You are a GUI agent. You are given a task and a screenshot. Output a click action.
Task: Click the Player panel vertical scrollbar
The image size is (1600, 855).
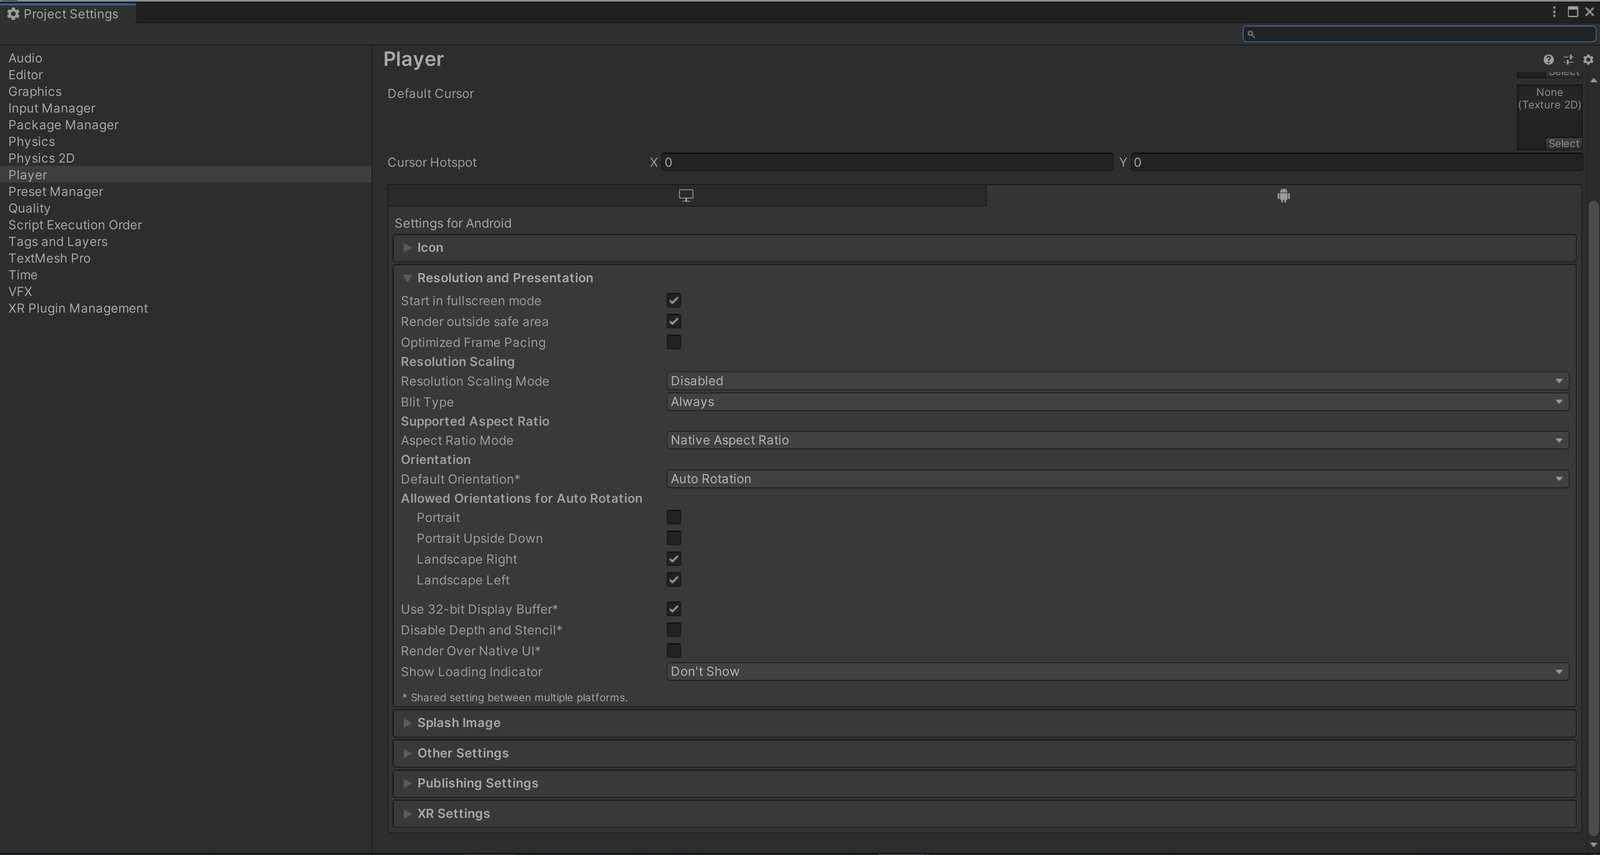(x=1593, y=518)
